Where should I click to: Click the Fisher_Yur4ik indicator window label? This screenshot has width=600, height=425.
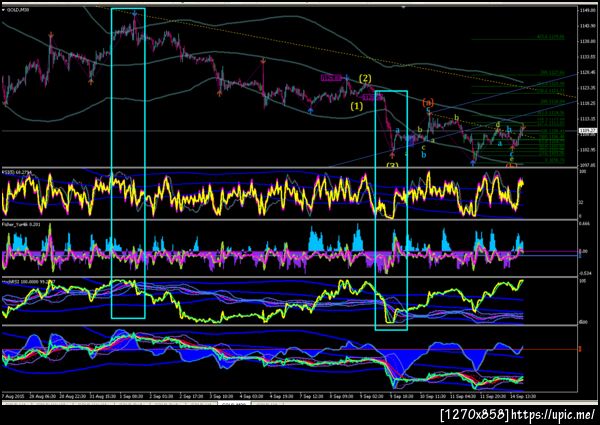click(x=19, y=224)
